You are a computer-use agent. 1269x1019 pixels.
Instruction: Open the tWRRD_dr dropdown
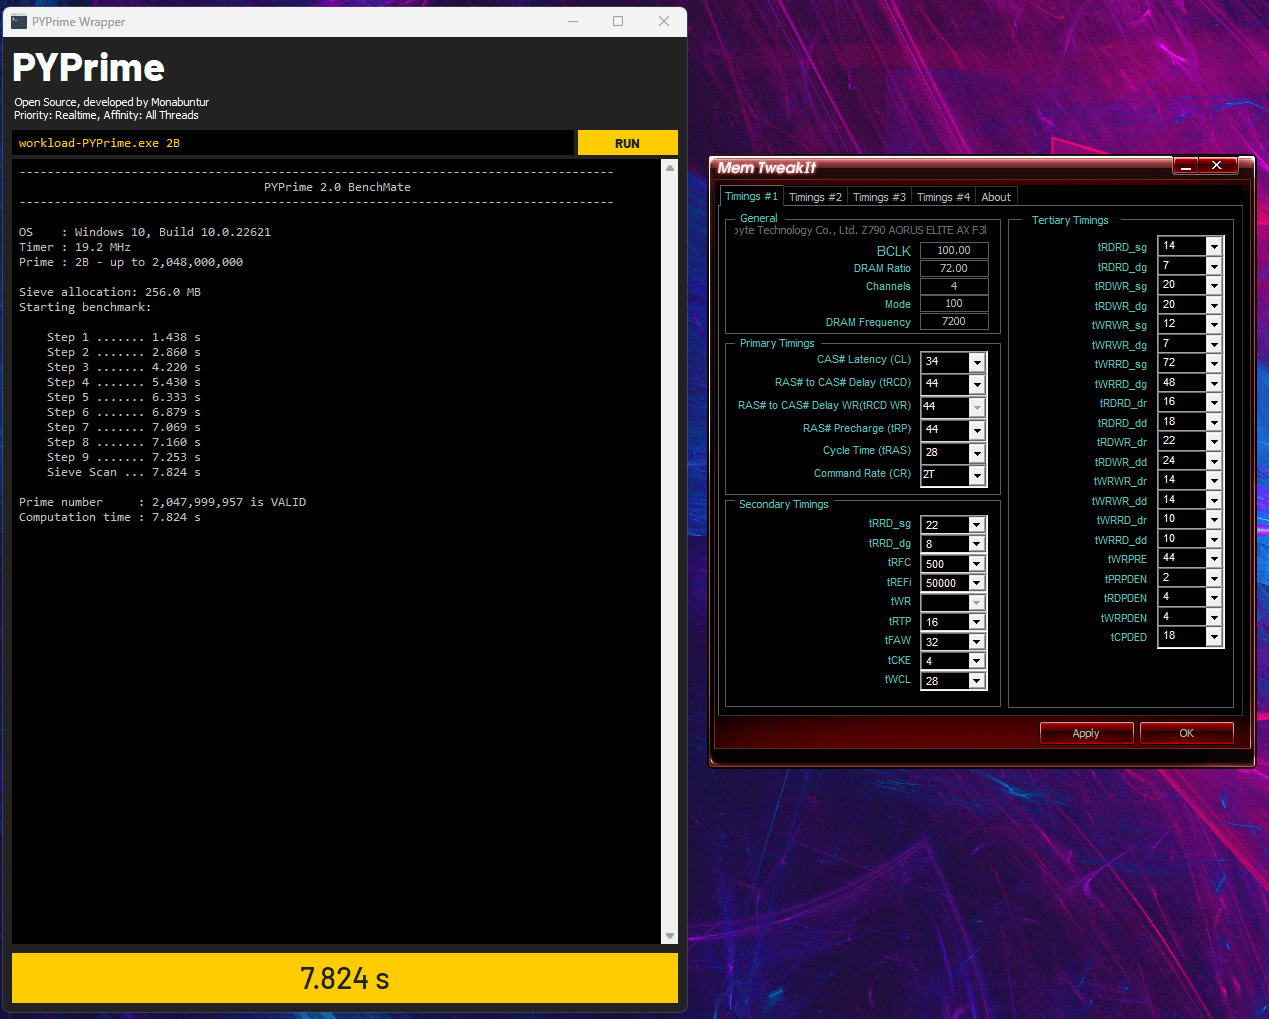coord(1214,520)
